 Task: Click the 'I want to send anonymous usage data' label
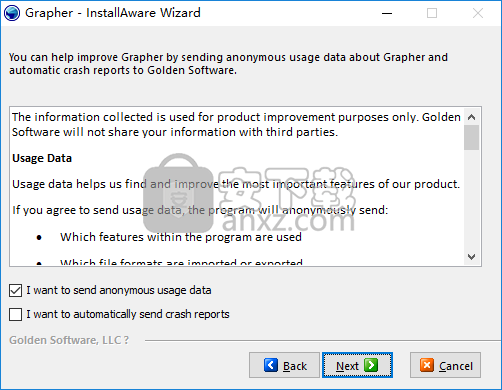(119, 290)
